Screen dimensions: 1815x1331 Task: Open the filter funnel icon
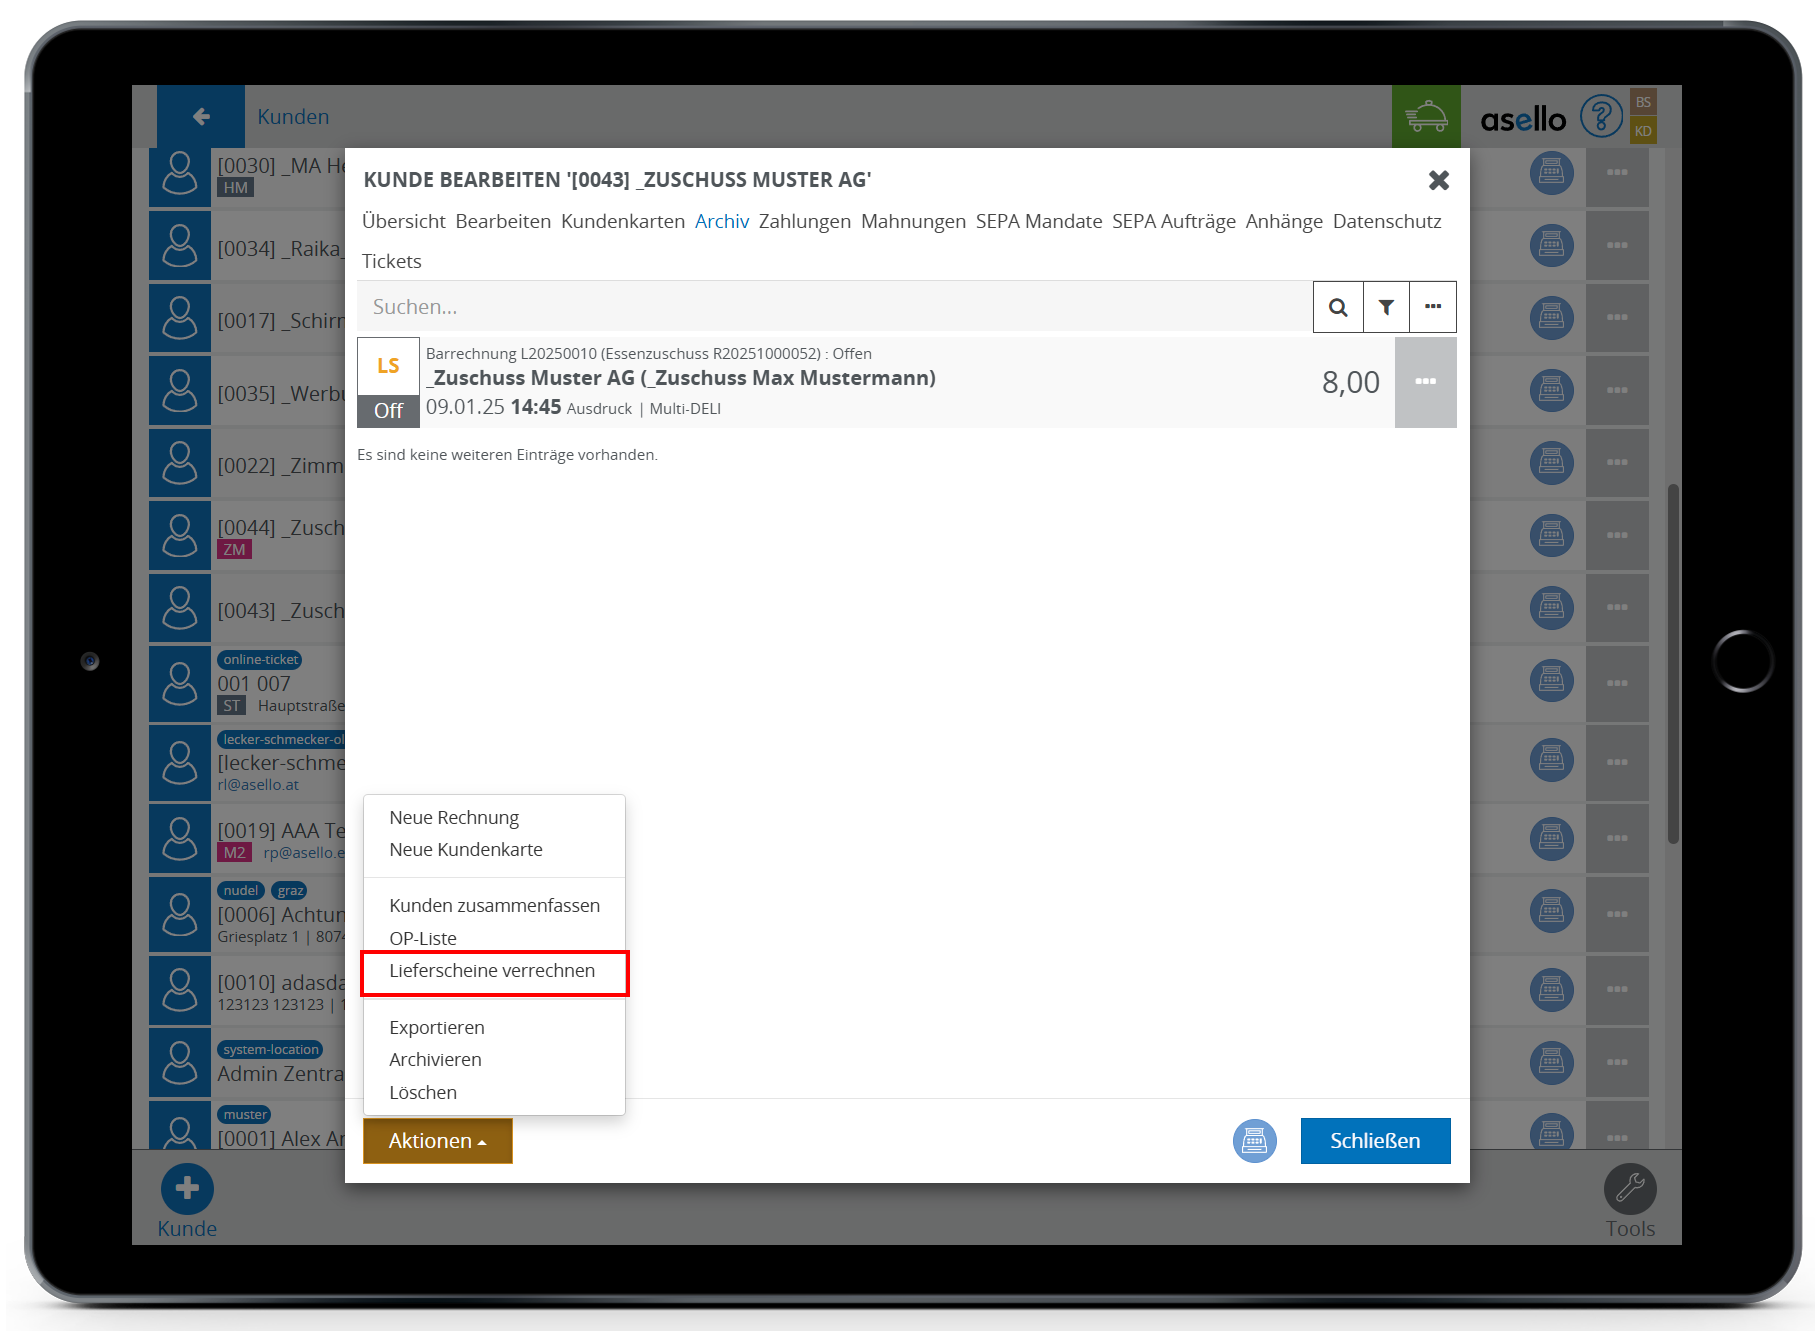[1386, 307]
